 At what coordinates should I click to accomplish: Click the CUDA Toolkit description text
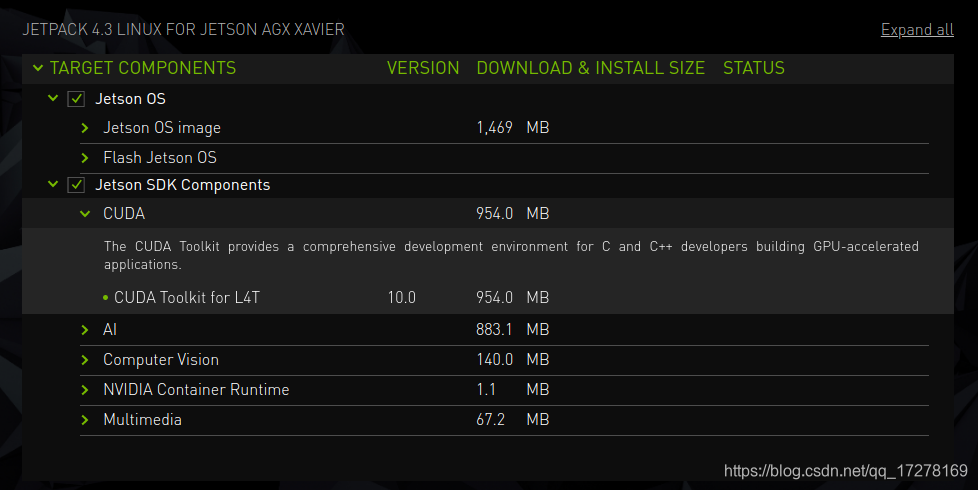511,255
